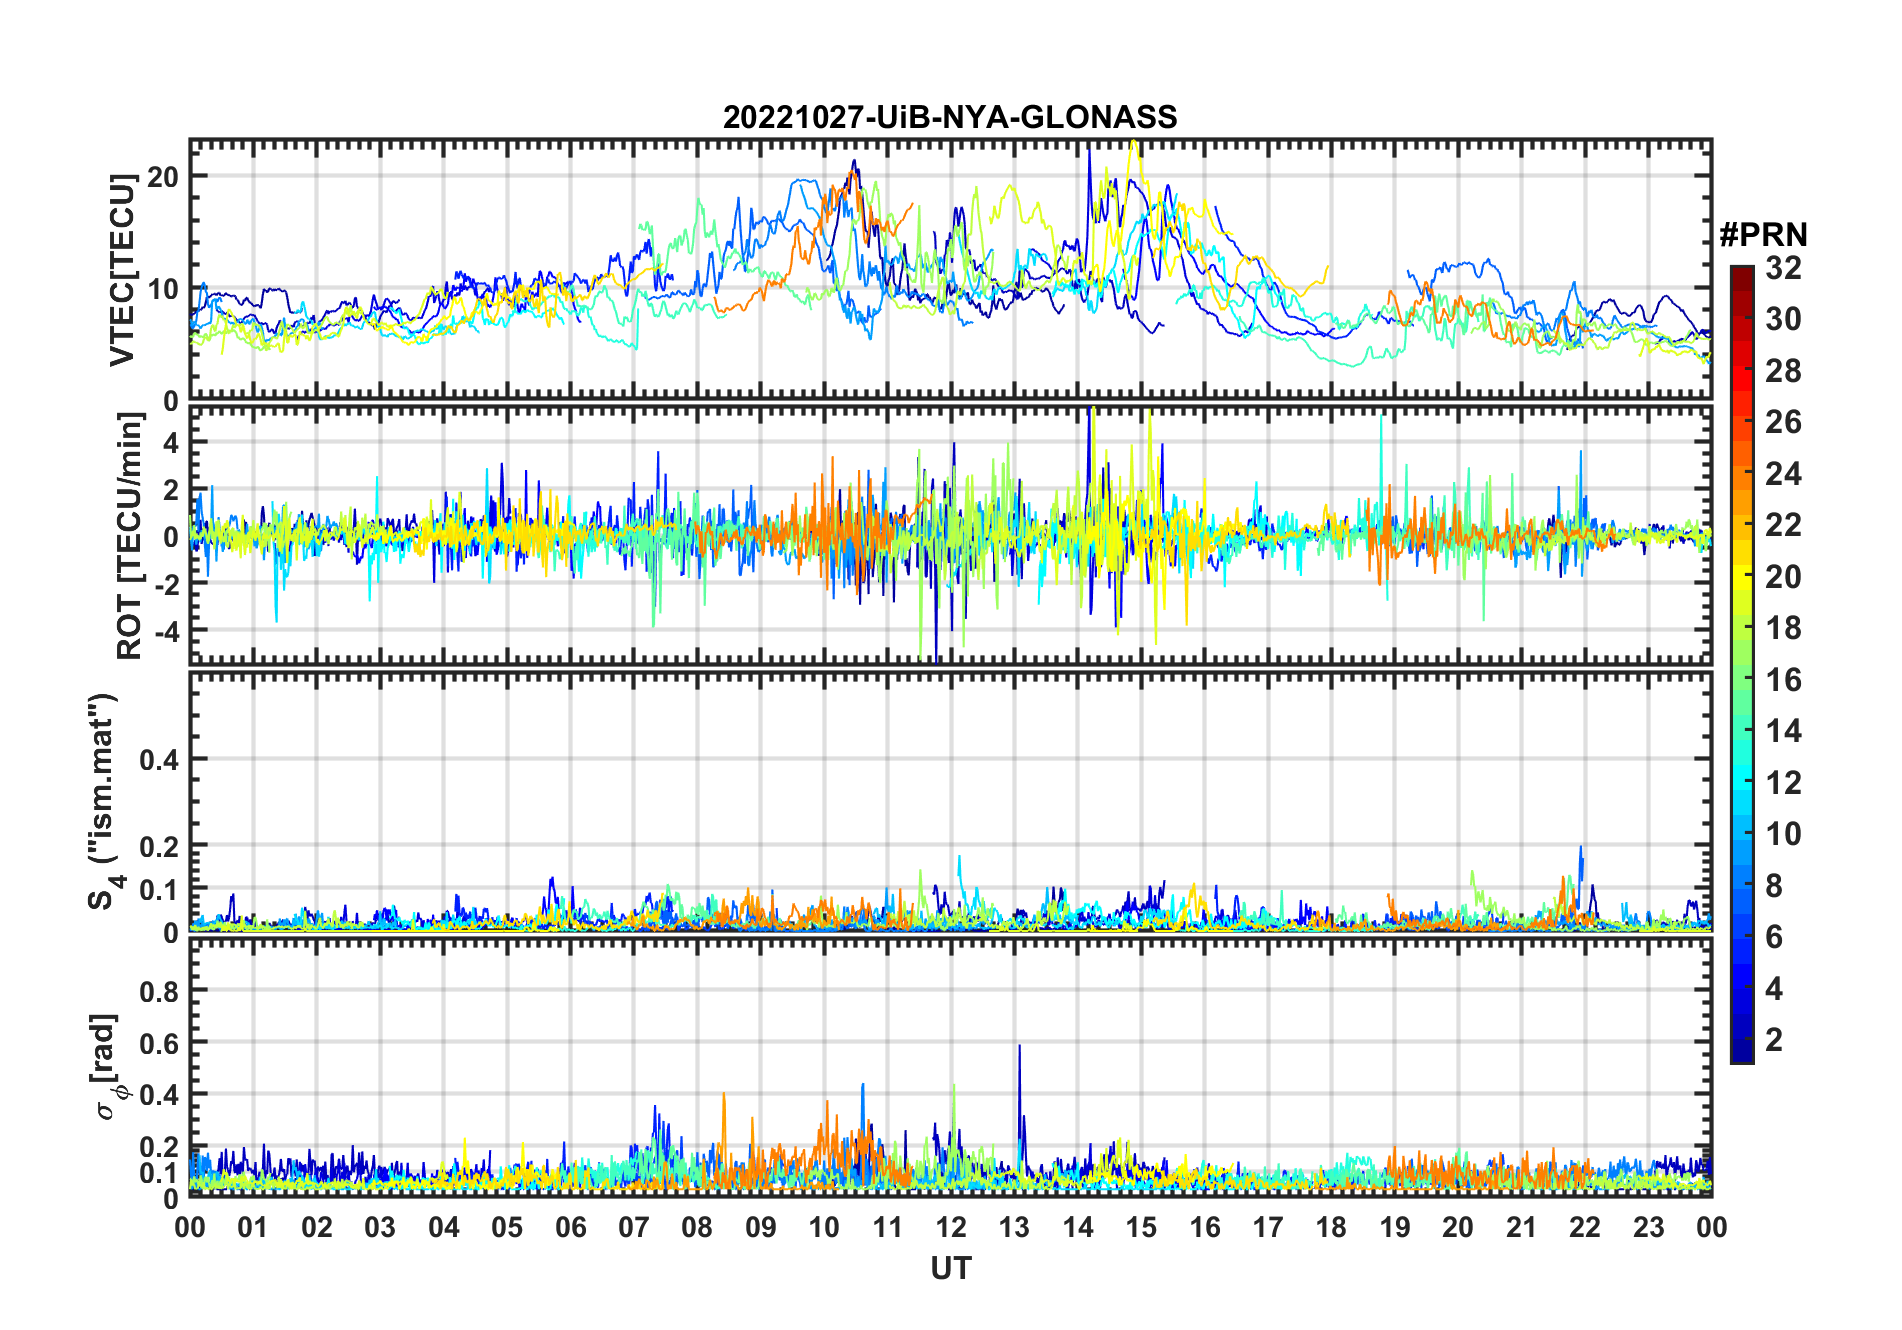Select colorbar tick label 12
The height and width of the screenshot is (1330, 1902).
point(1784,783)
